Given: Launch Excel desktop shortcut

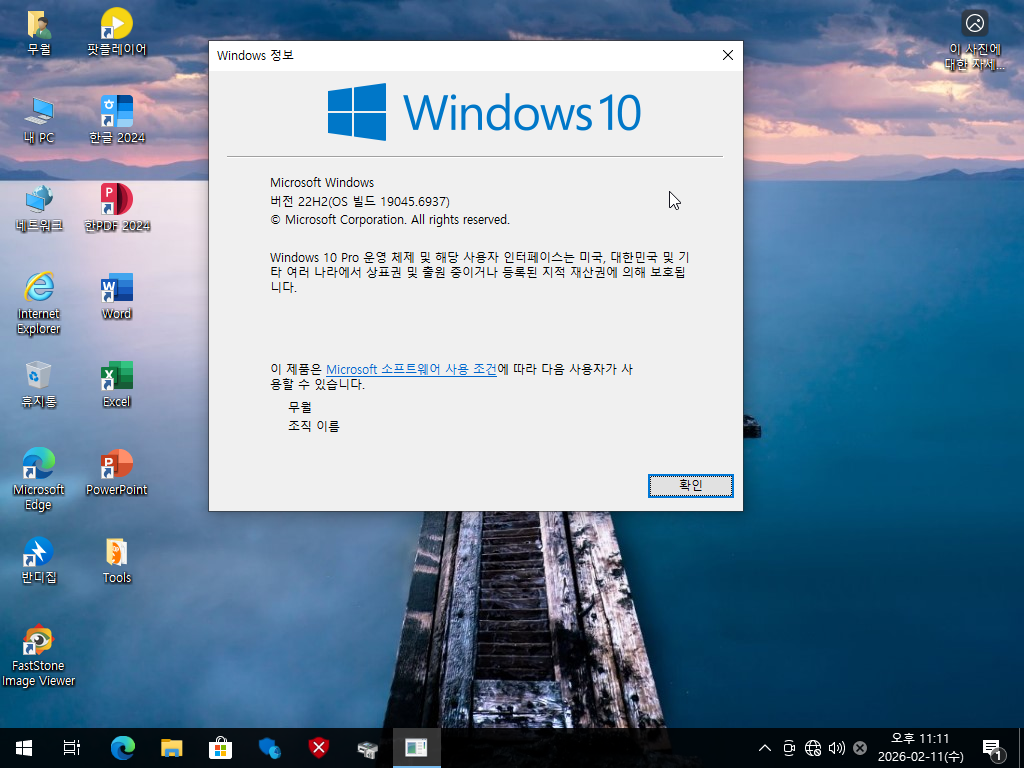Looking at the screenshot, I should pos(117,385).
